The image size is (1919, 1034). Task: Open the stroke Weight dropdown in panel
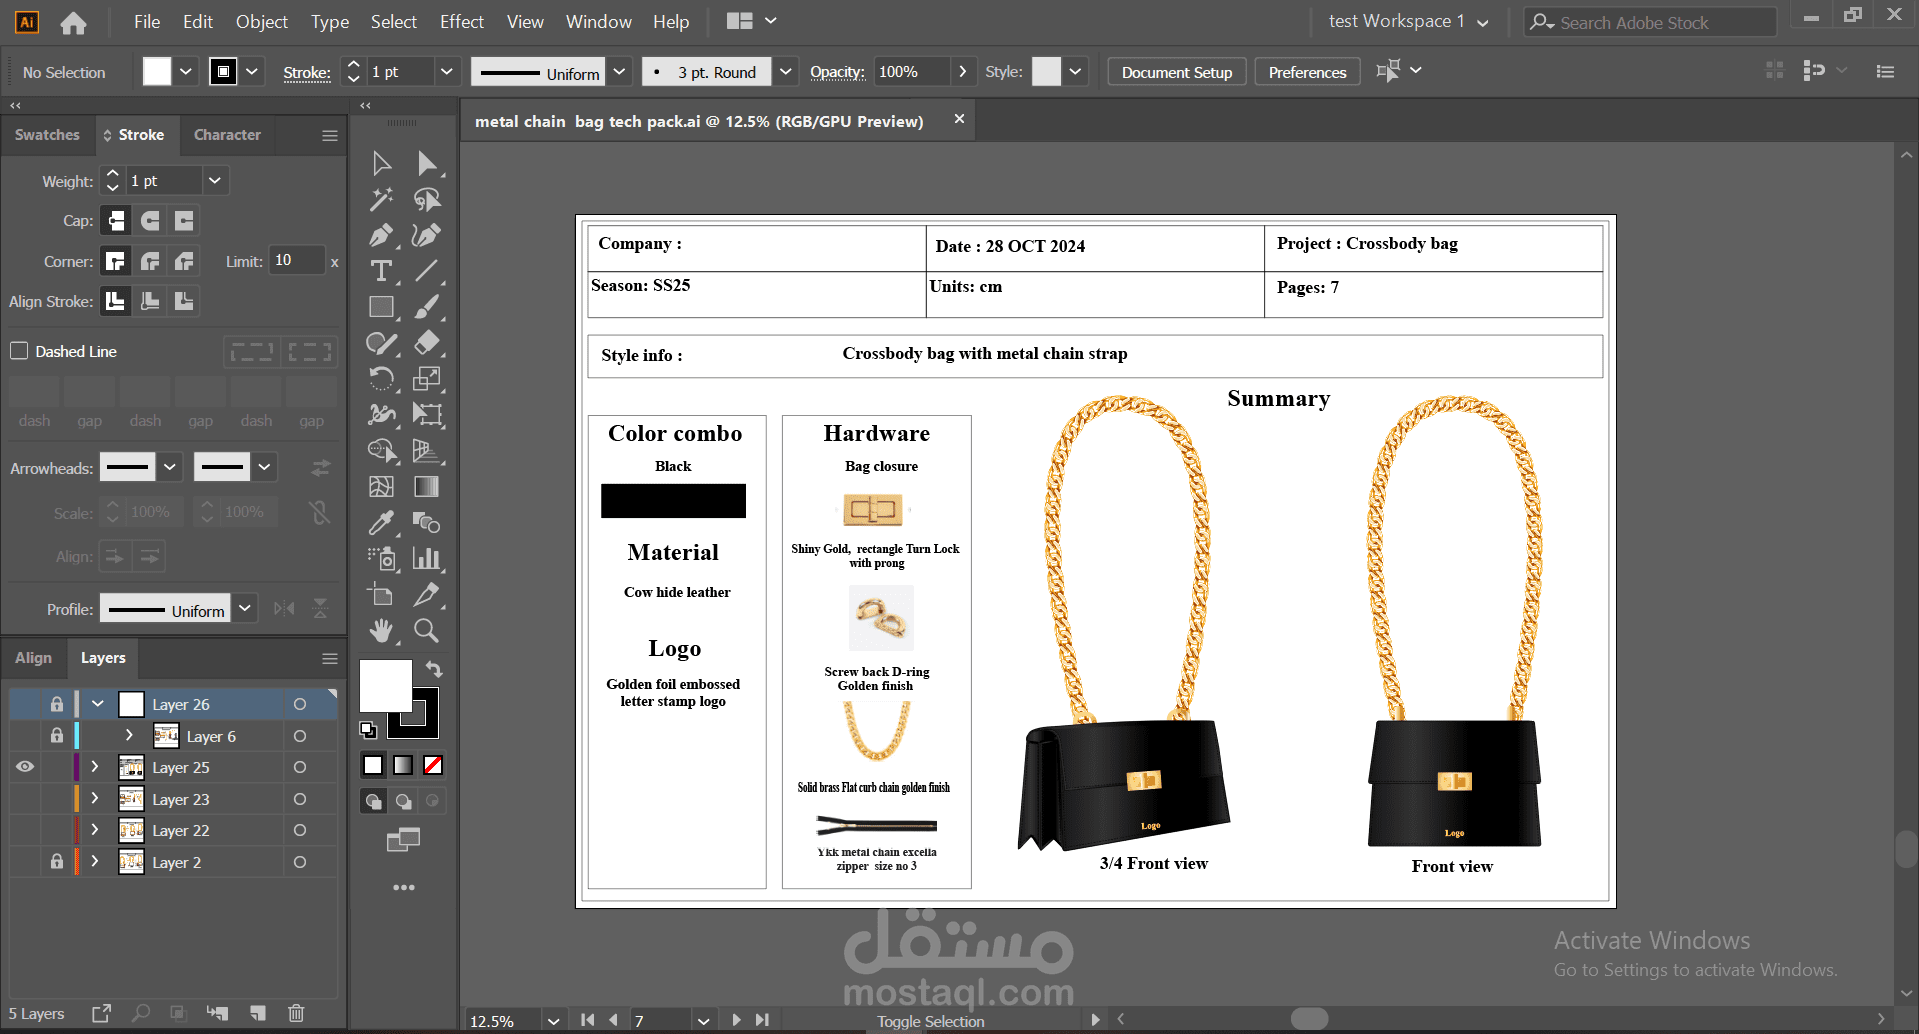(215, 181)
